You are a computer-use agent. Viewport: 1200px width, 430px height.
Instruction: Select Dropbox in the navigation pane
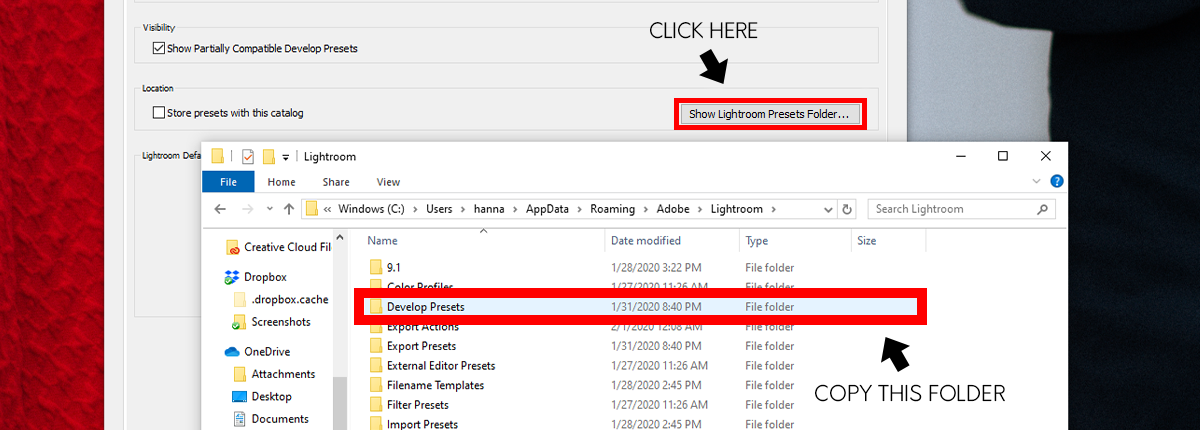(266, 277)
